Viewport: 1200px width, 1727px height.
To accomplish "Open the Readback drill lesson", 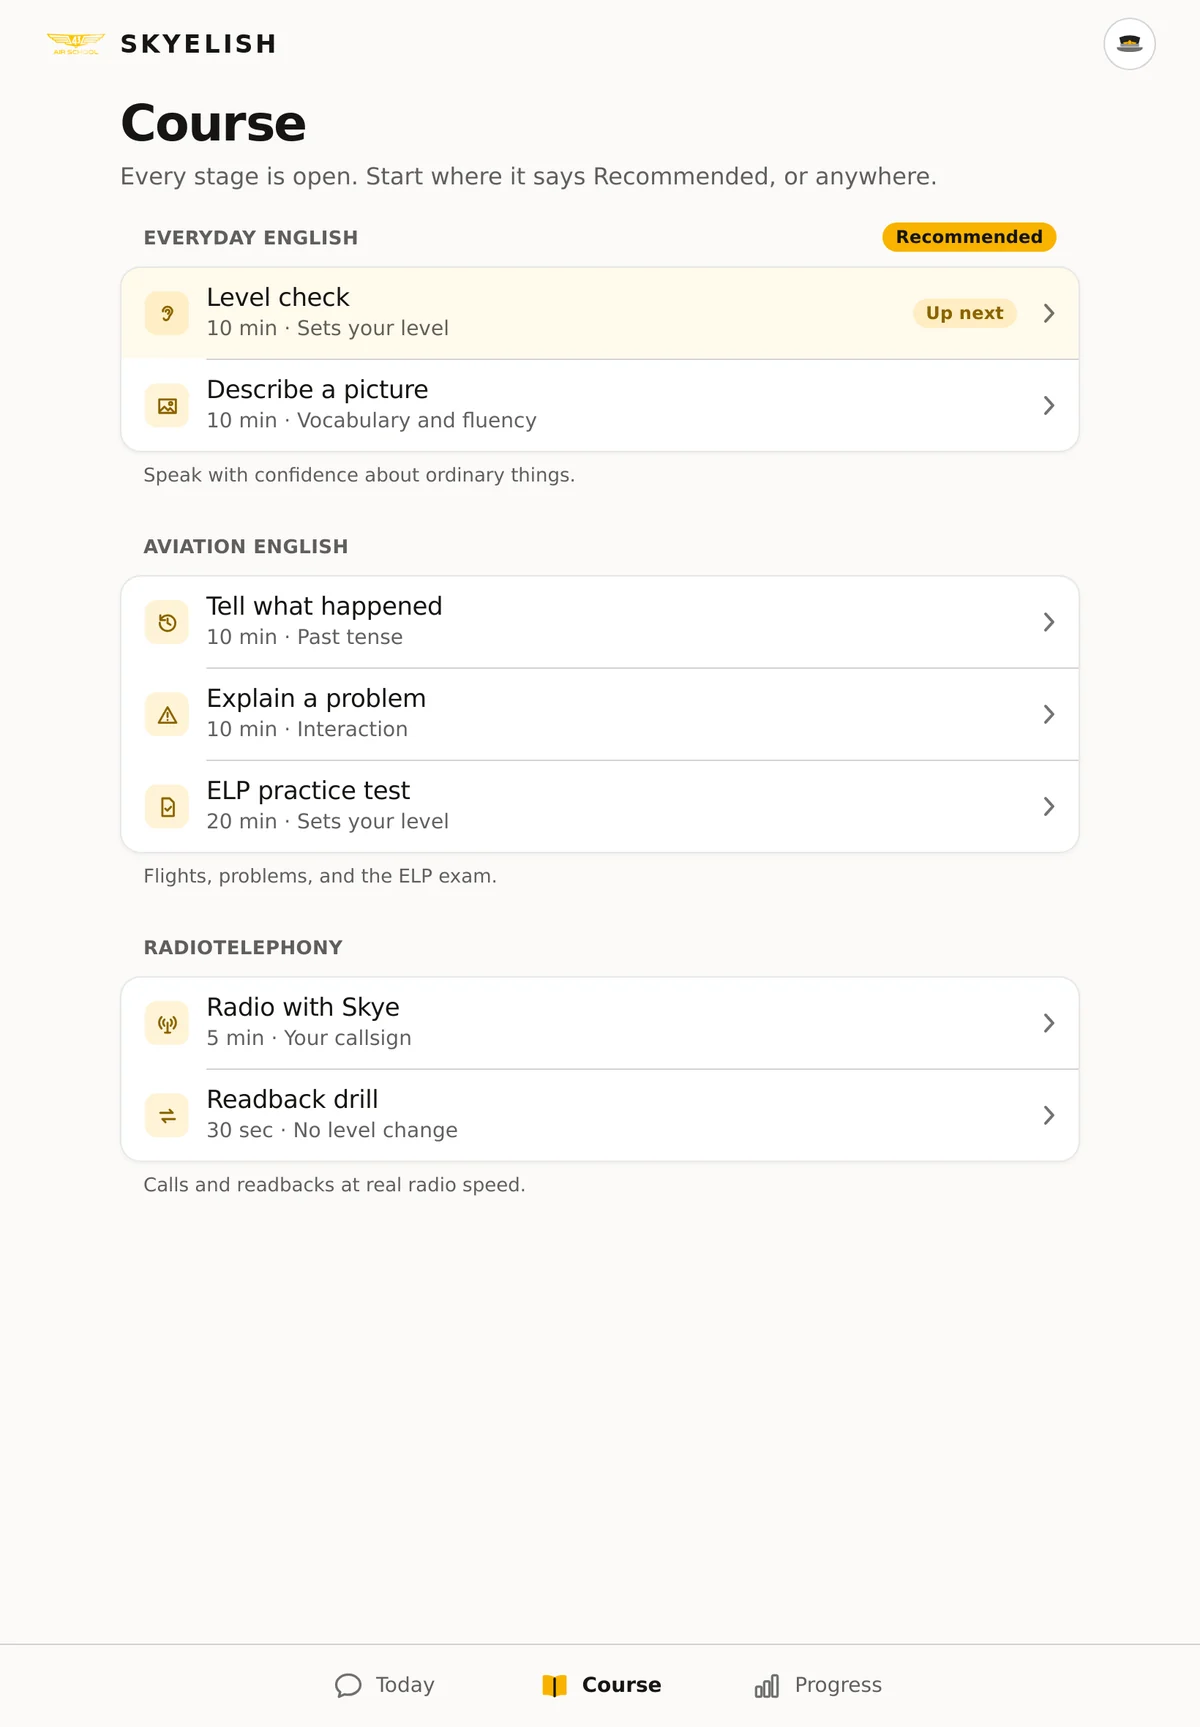I will 600,1115.
